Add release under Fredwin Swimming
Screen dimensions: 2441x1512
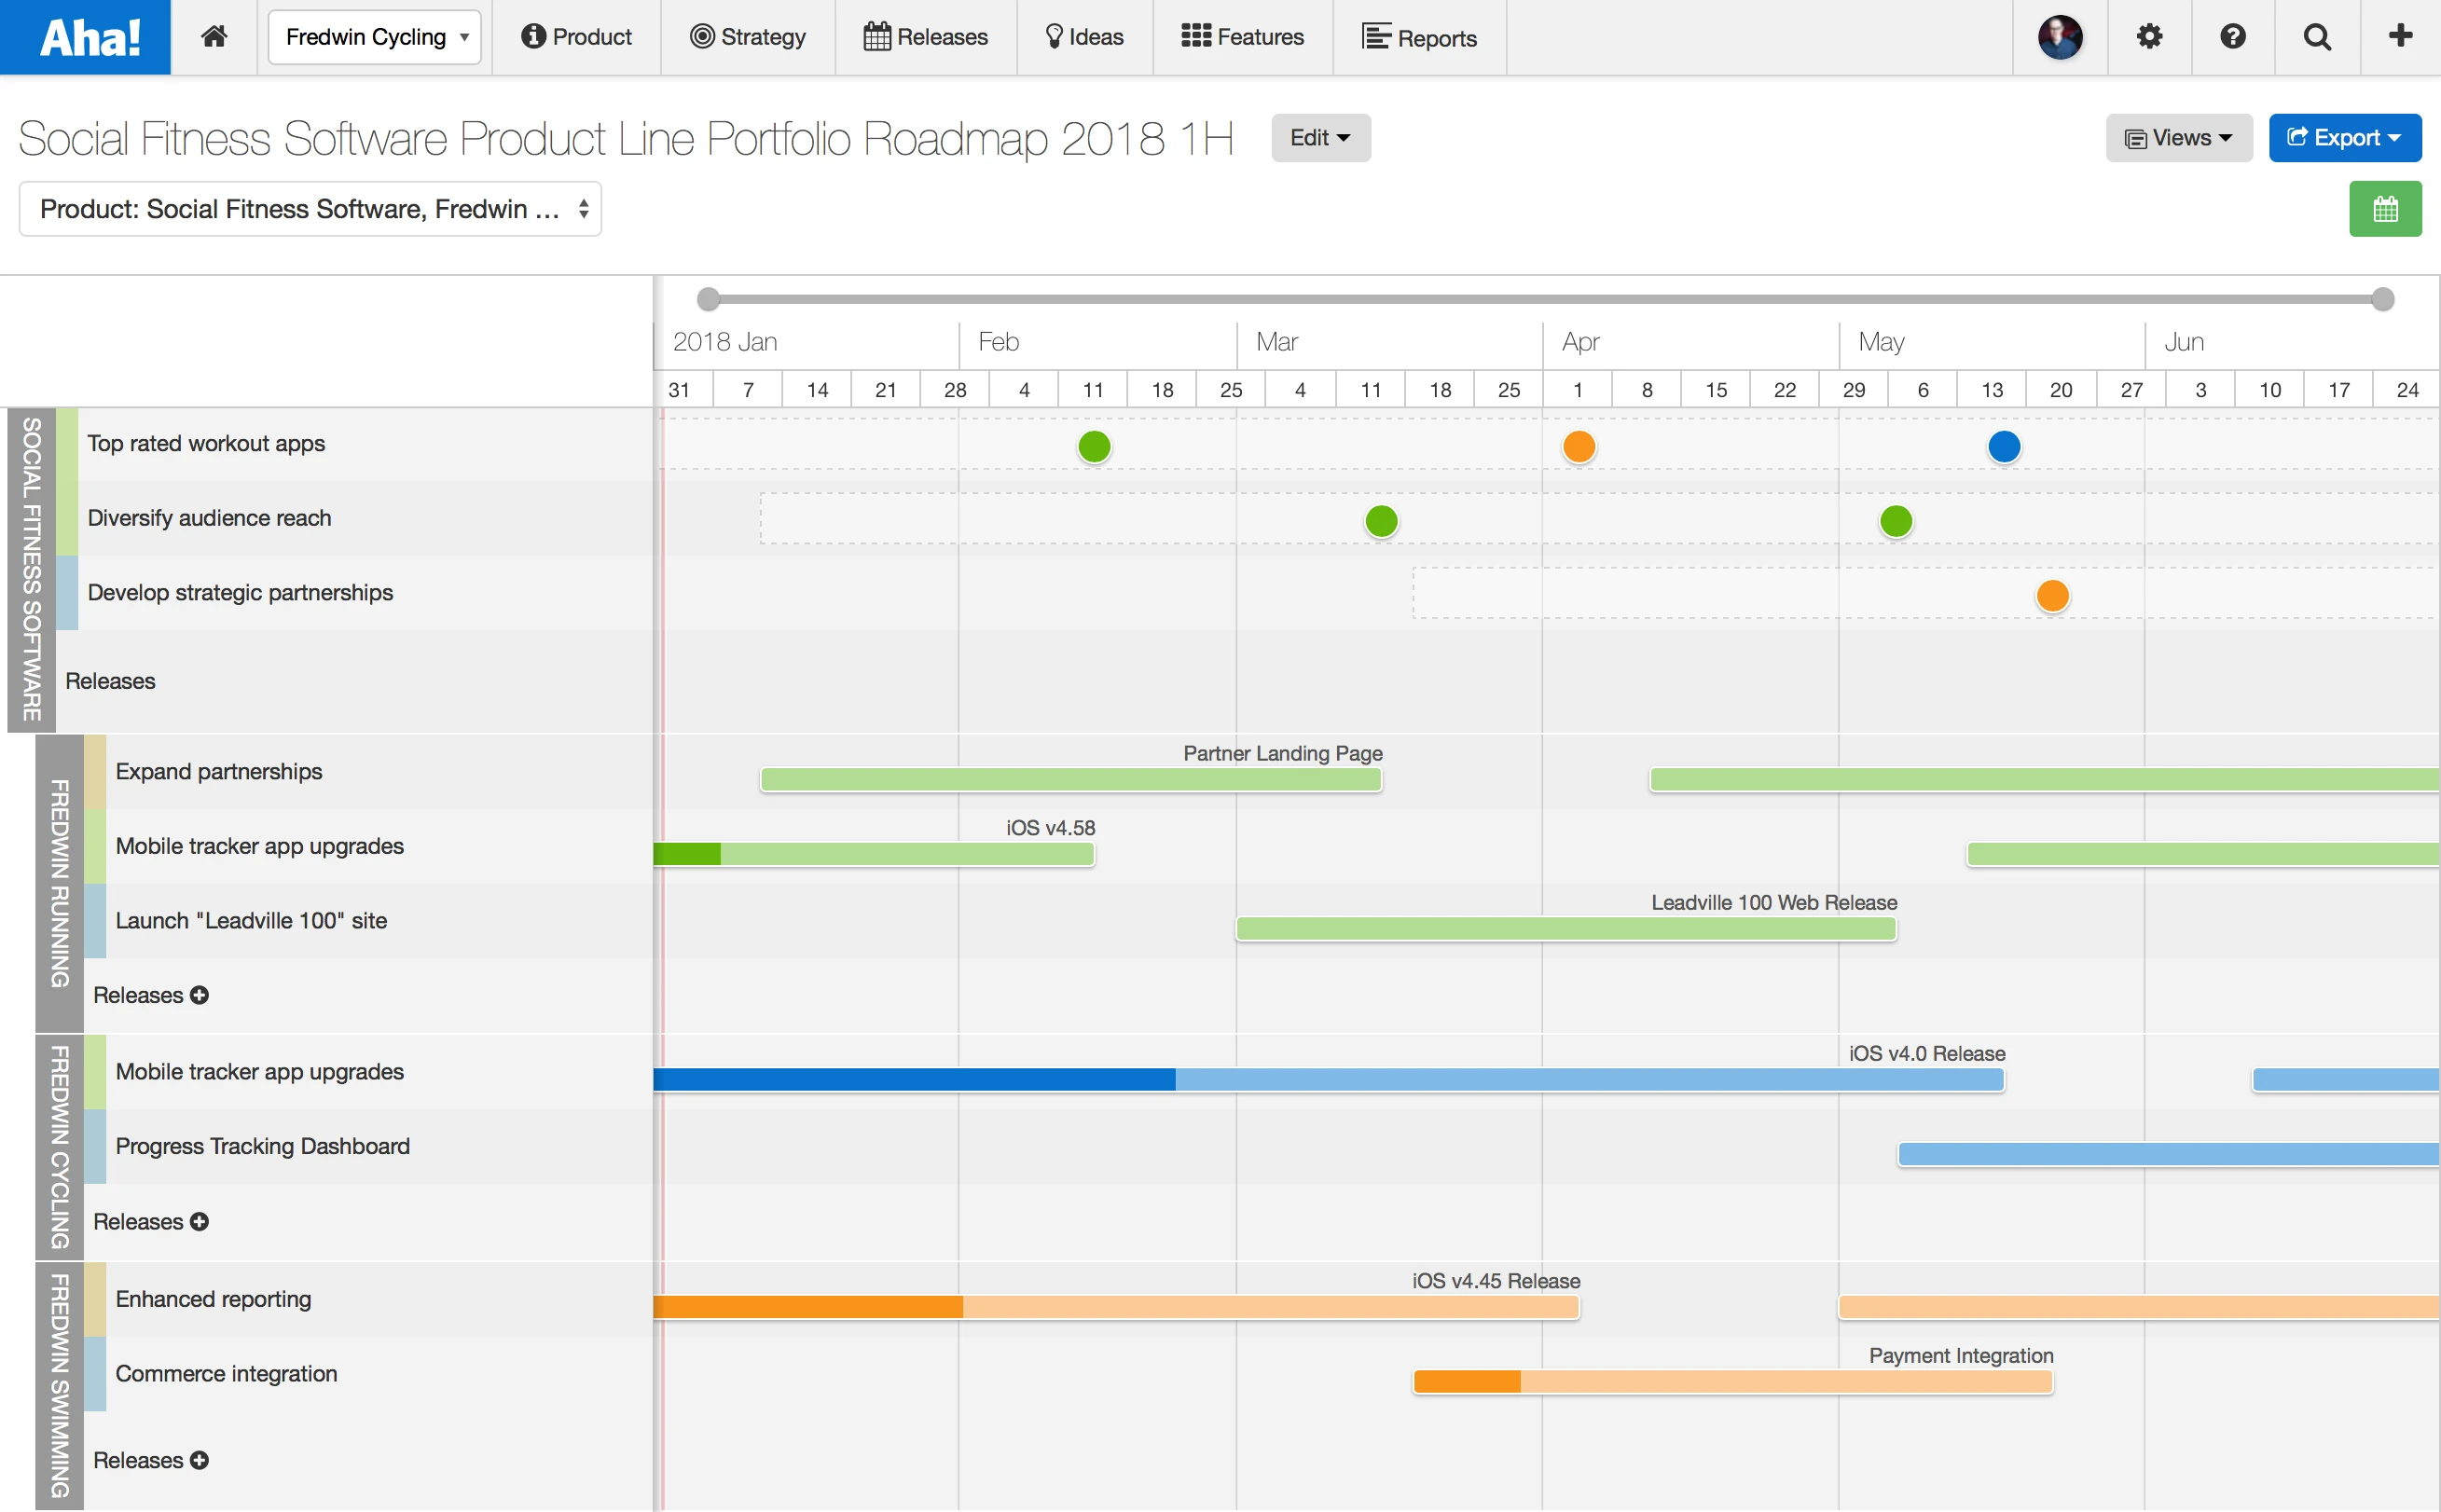point(200,1460)
